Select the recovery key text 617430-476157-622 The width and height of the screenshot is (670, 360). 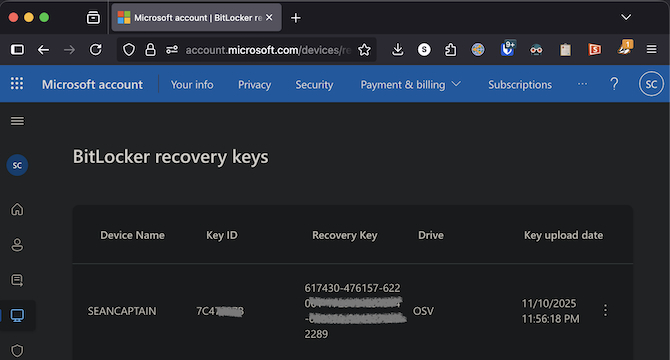[x=352, y=288]
